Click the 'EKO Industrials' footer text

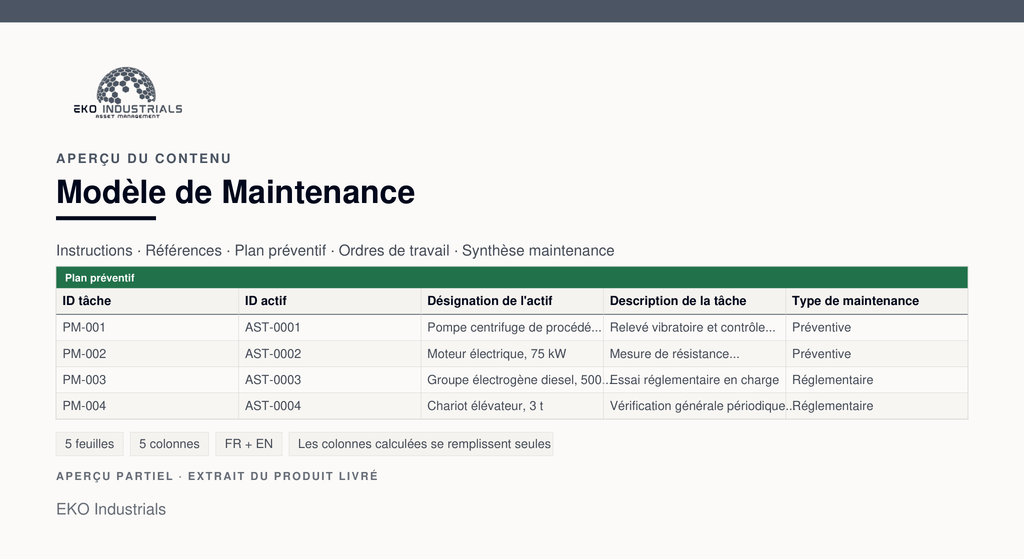point(111,509)
